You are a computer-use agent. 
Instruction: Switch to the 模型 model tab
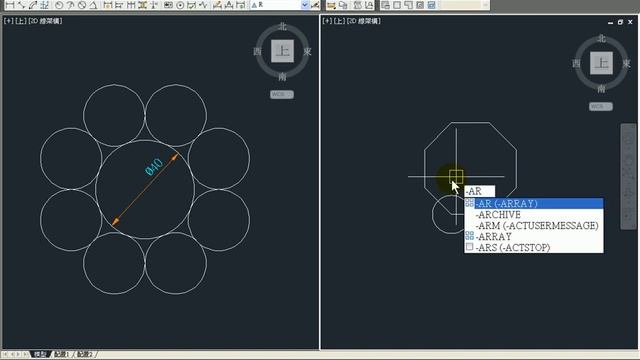point(40,354)
